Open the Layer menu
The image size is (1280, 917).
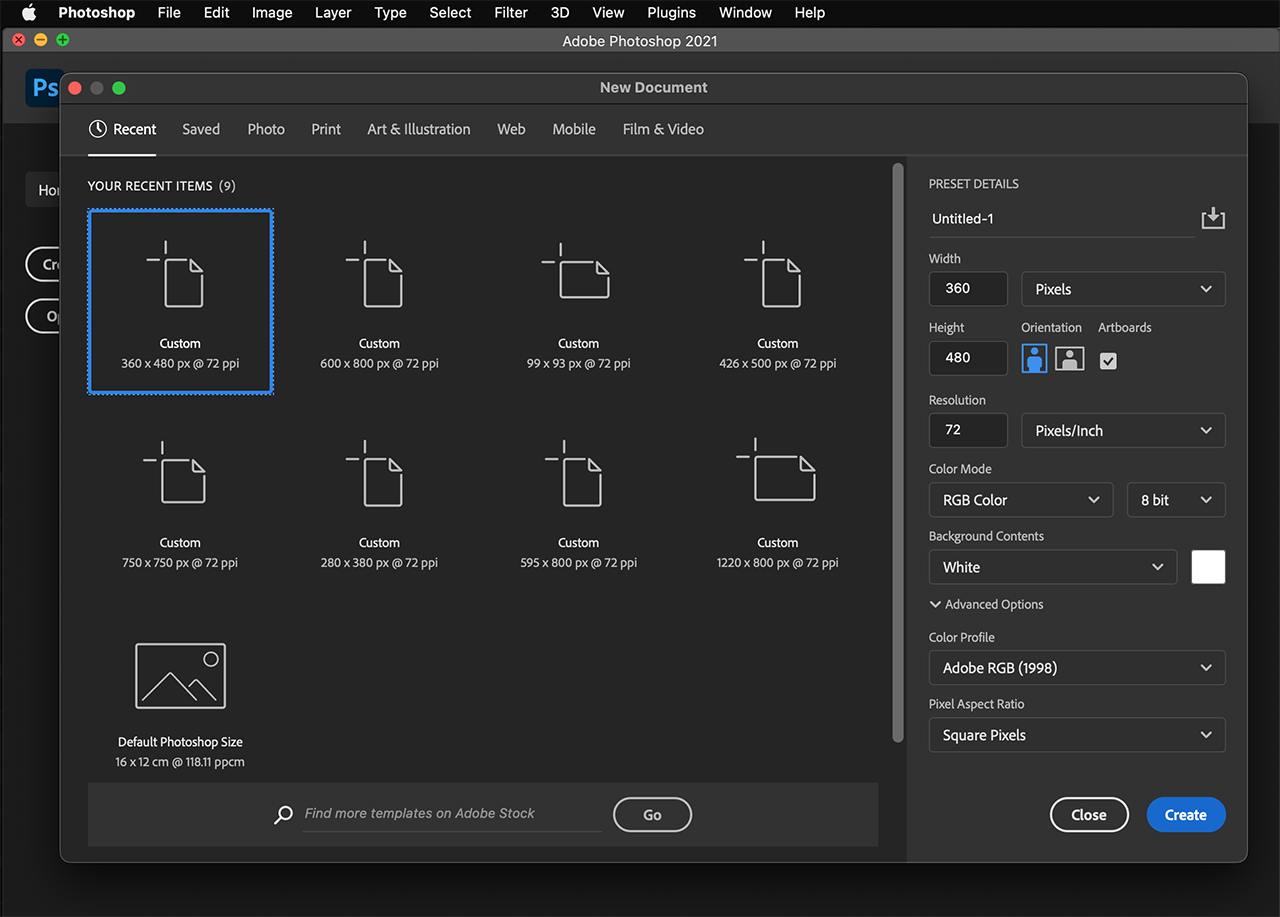click(x=333, y=13)
